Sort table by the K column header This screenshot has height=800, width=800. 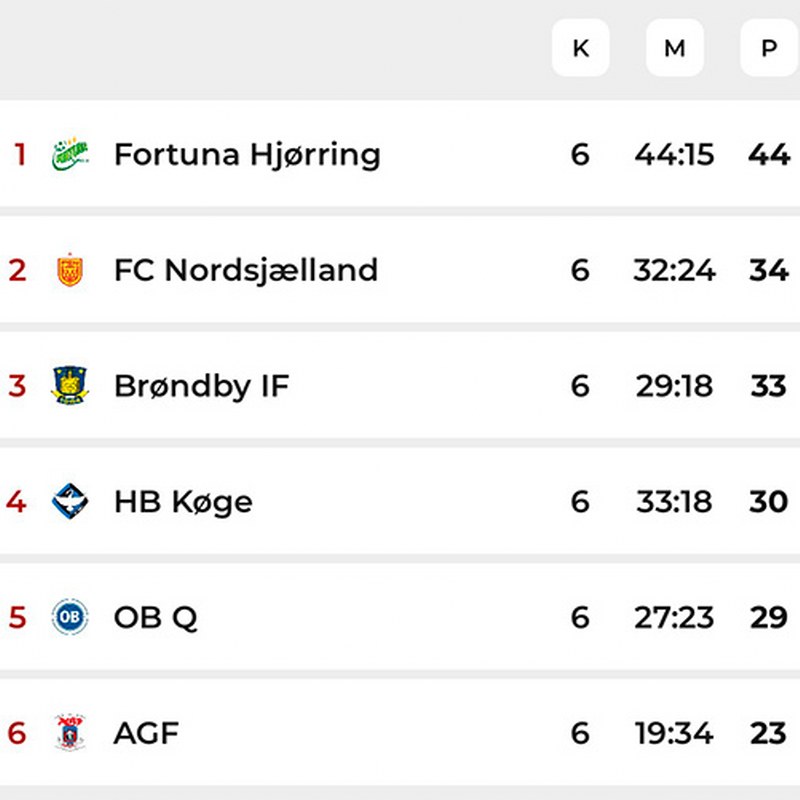[x=580, y=48]
